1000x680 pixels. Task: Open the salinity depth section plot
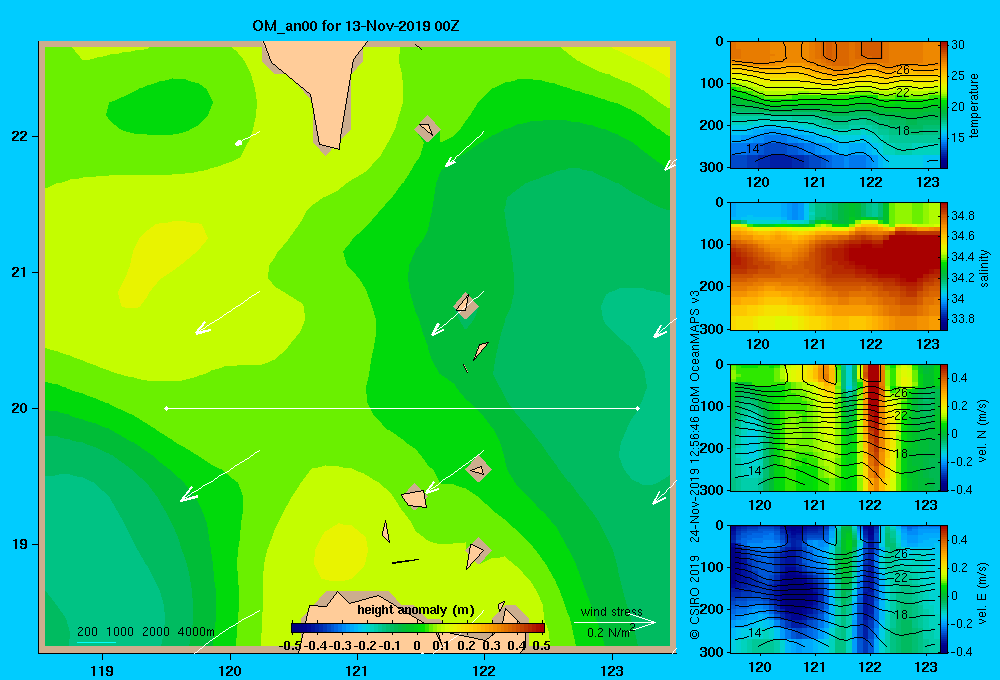coord(834,266)
